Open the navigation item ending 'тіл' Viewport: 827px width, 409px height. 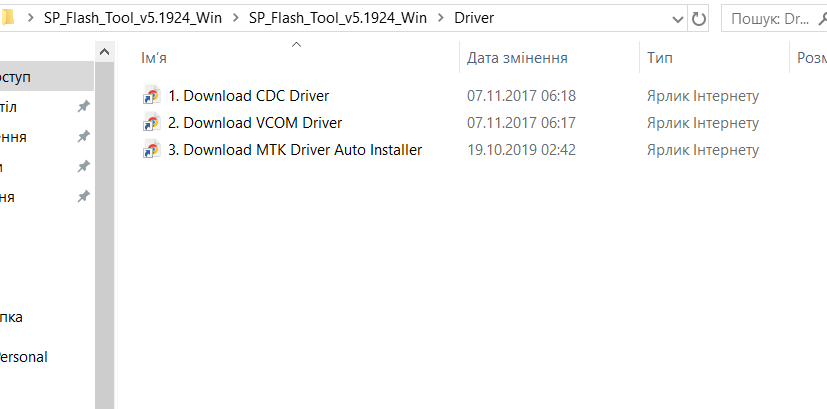[8, 107]
